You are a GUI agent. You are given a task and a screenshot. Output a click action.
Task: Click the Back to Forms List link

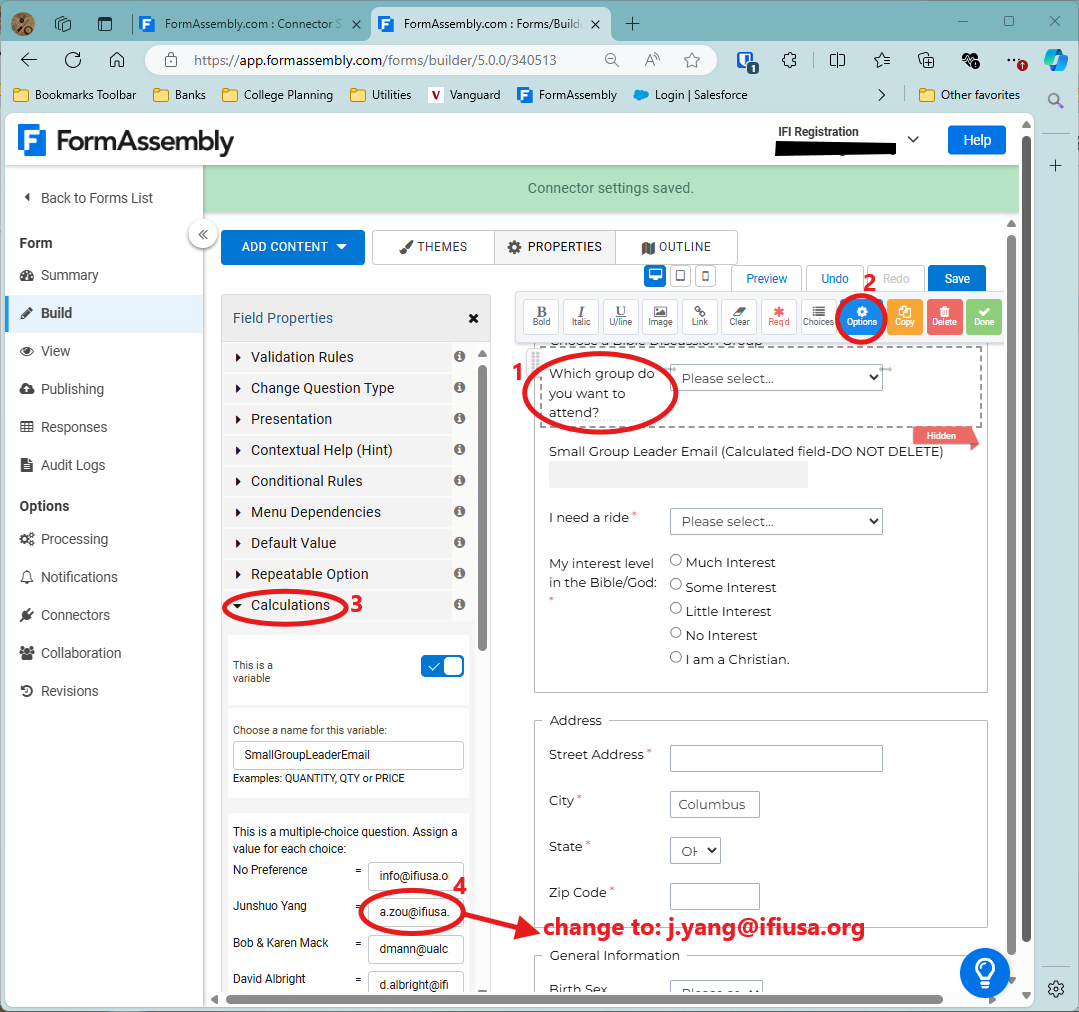tap(96, 198)
